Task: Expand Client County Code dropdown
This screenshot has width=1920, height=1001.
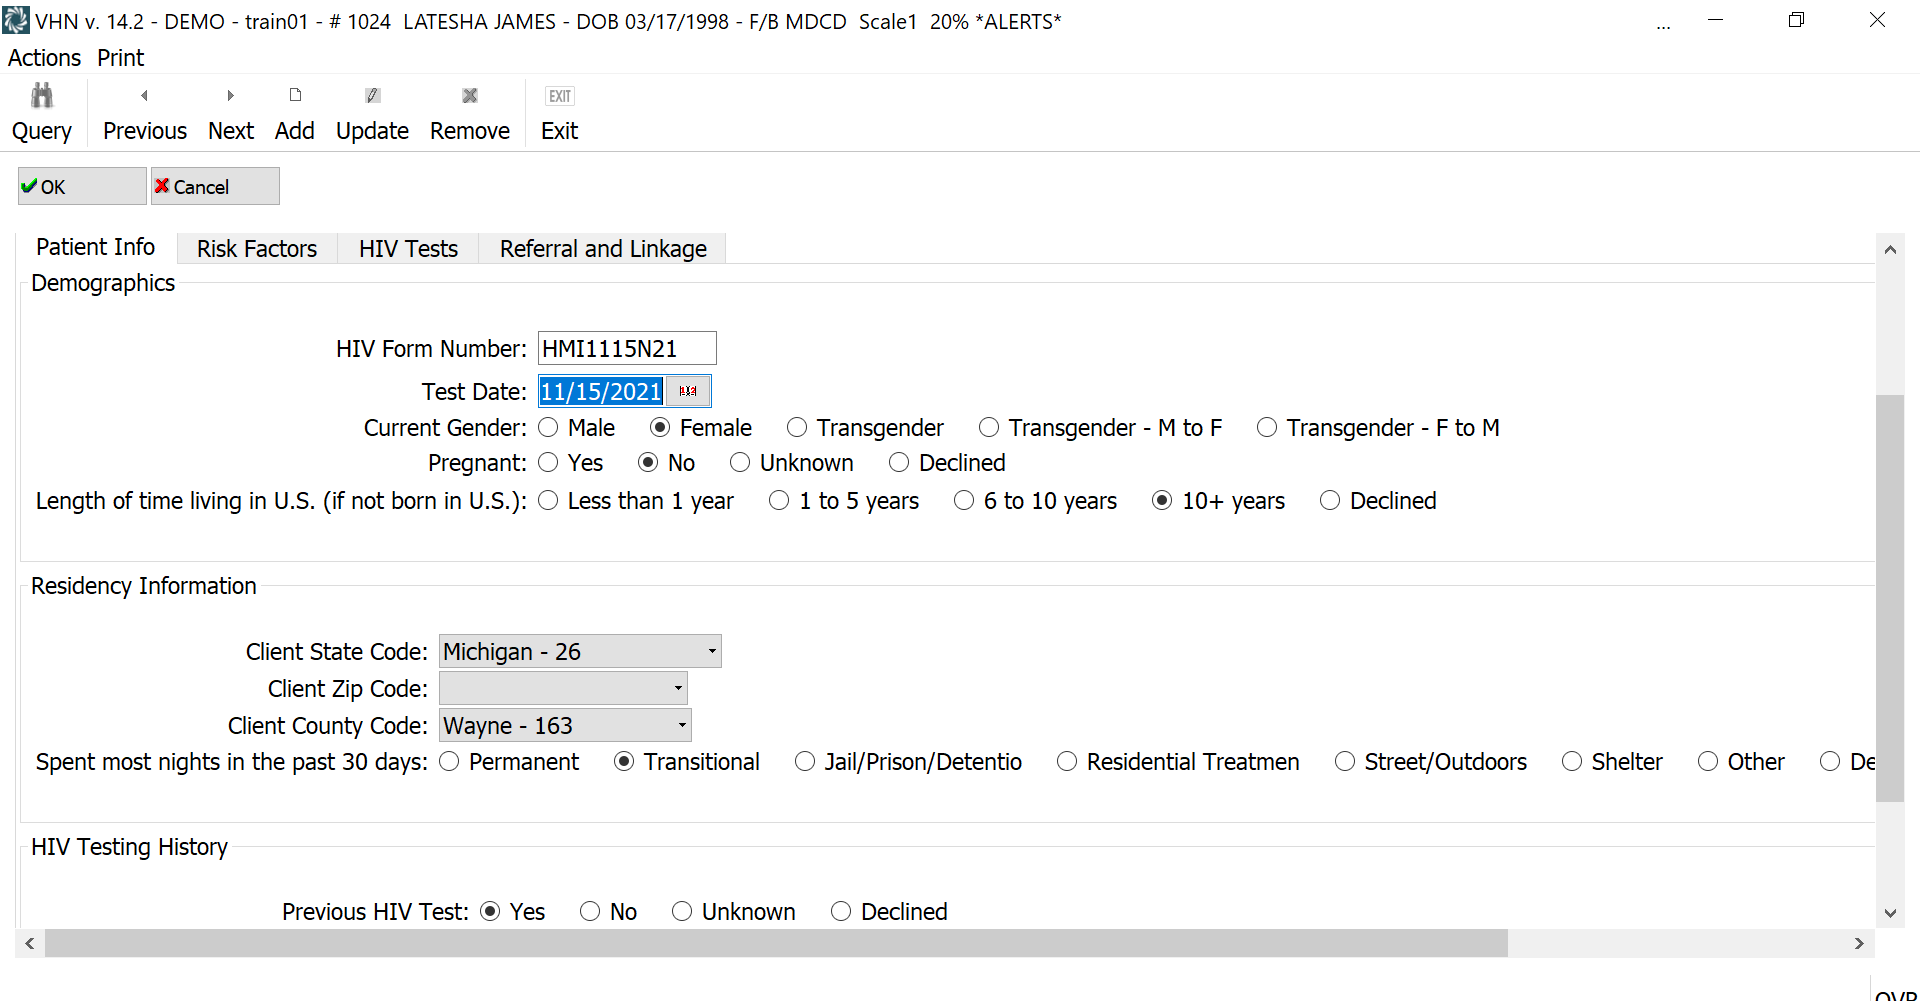Action: 682,725
